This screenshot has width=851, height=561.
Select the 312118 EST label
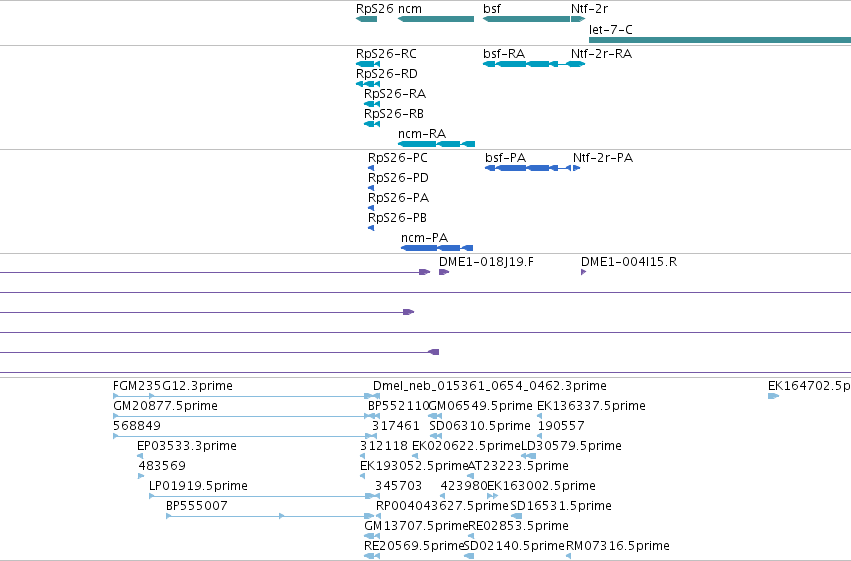pos(384,446)
